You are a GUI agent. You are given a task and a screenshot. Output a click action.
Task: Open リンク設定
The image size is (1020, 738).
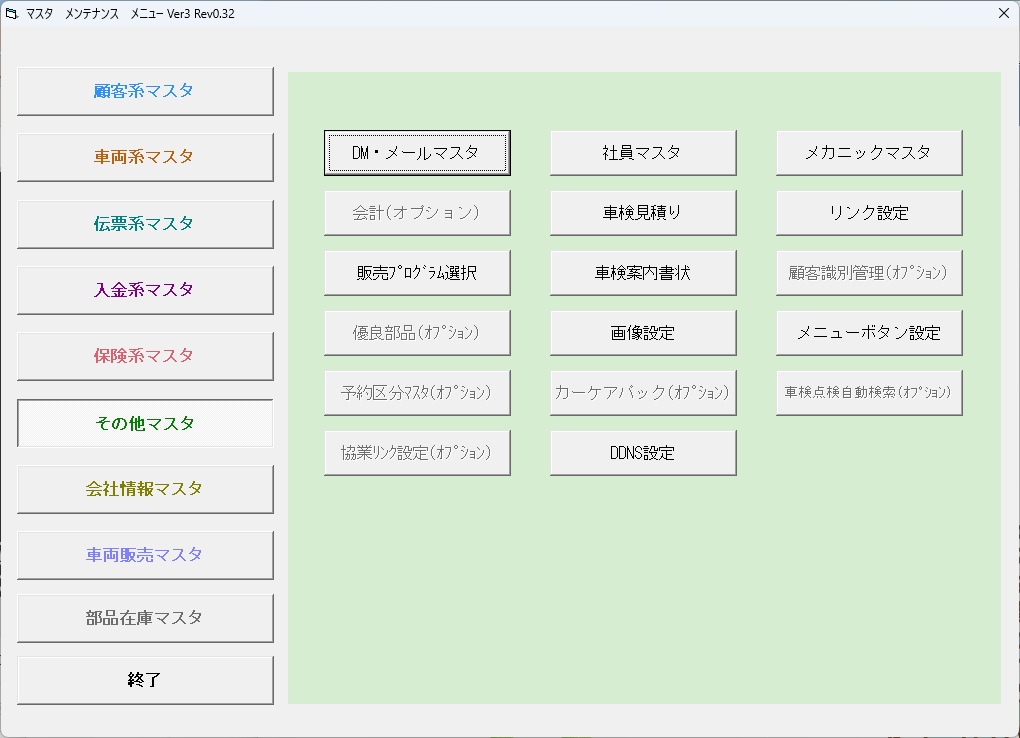[869, 213]
